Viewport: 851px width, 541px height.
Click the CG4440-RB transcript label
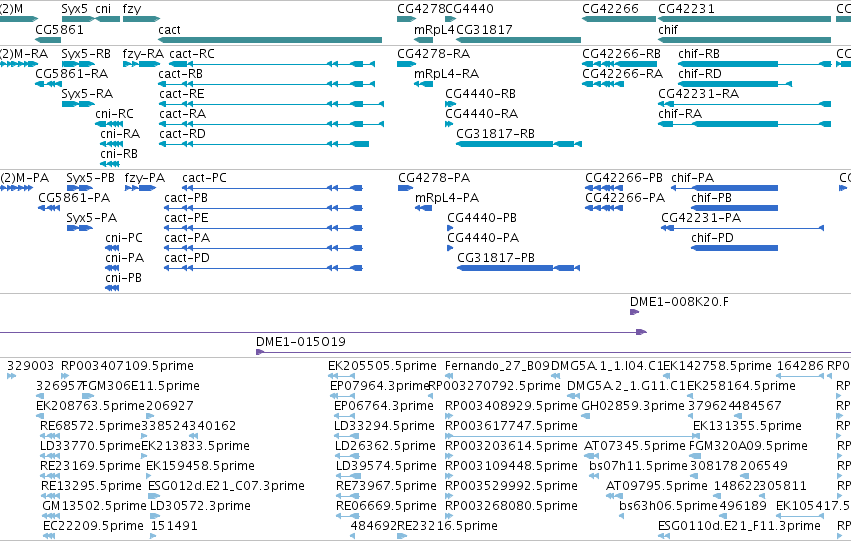pos(480,94)
